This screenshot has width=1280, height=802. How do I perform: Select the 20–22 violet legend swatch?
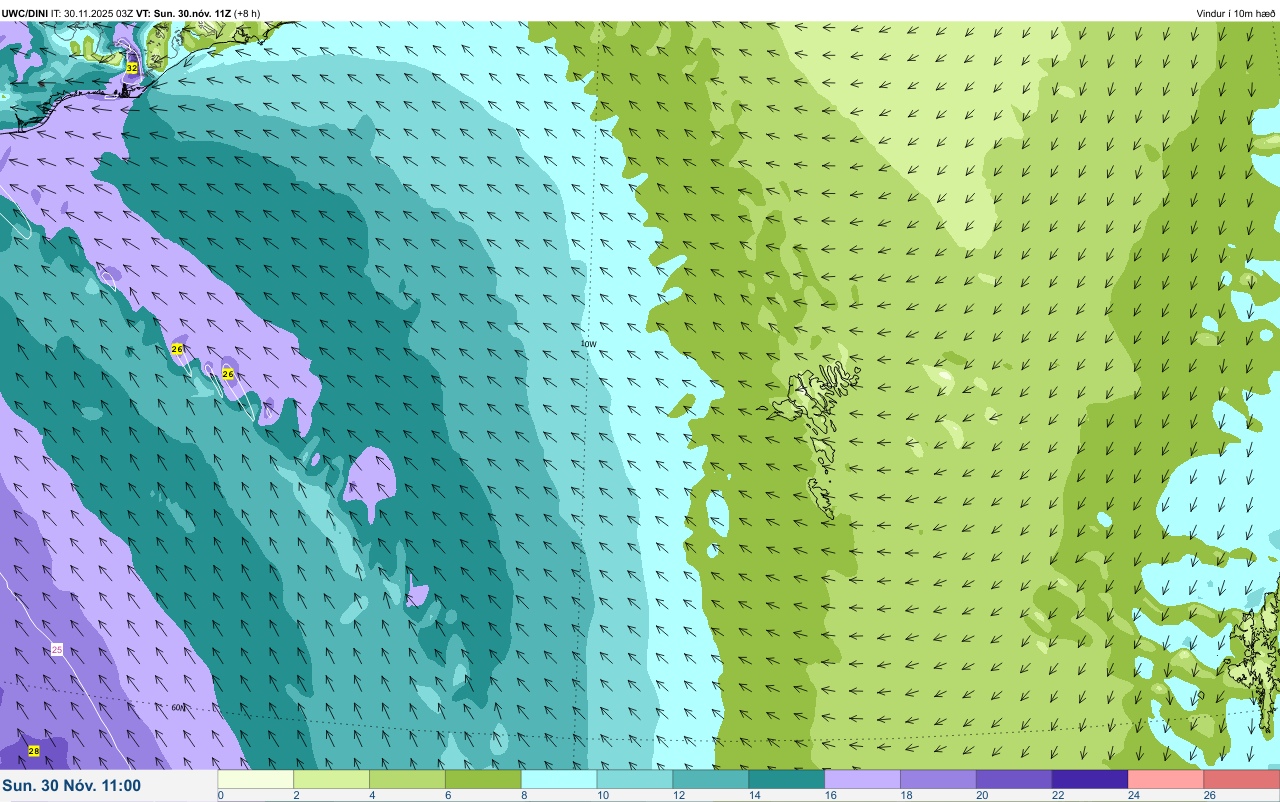click(1015, 779)
